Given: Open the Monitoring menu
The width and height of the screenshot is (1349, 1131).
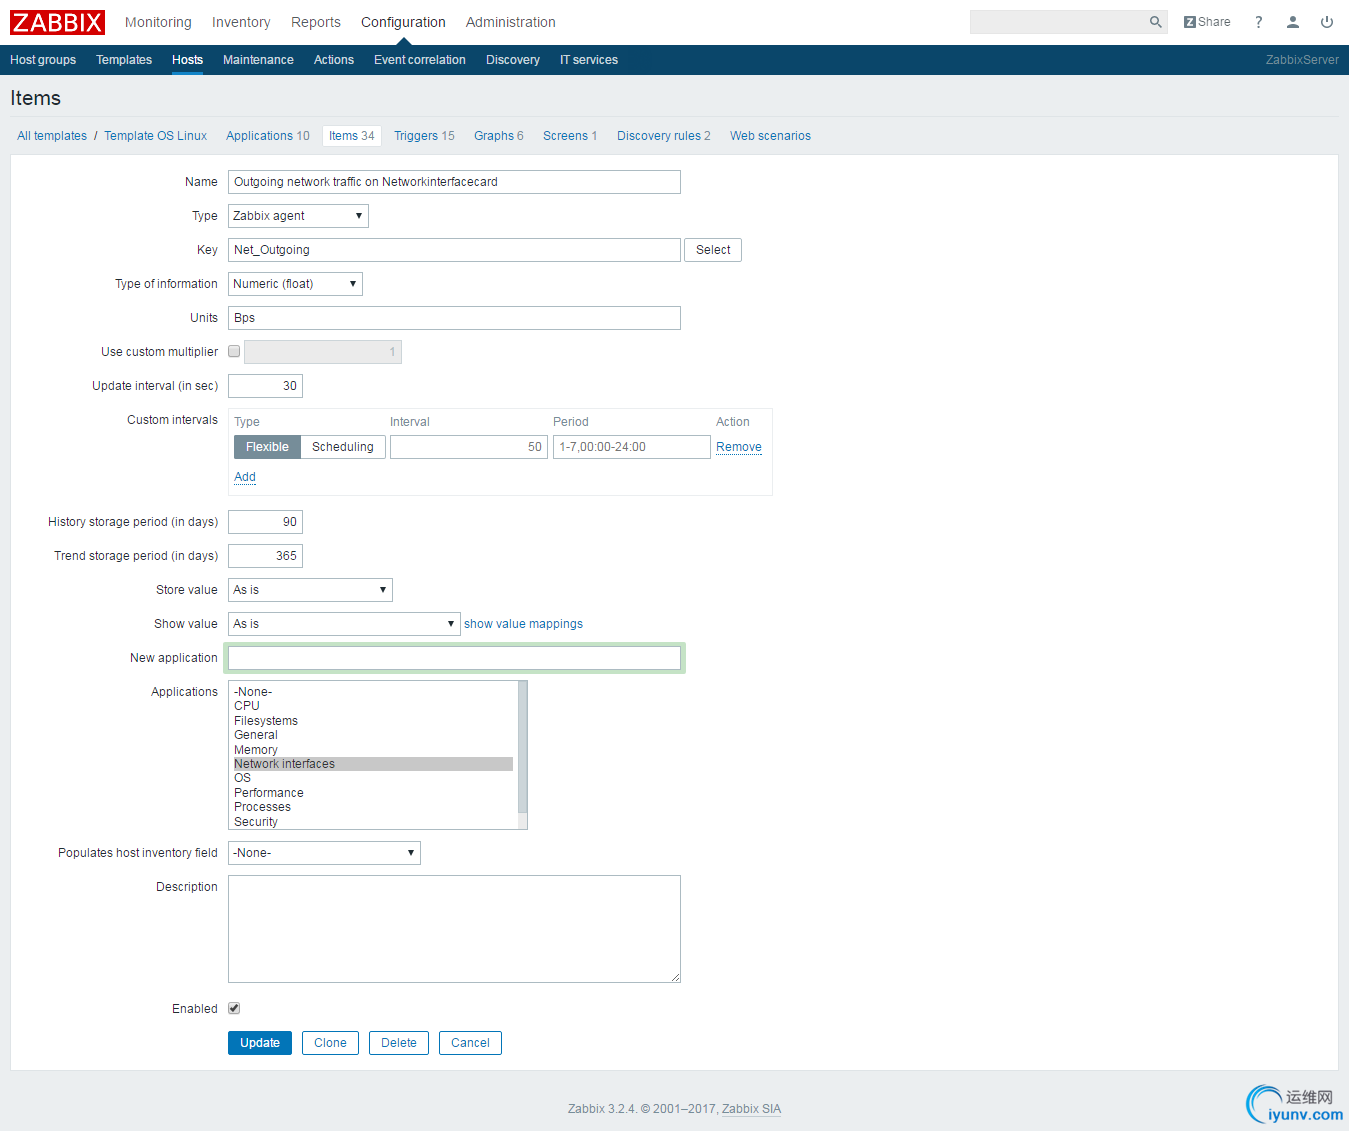Looking at the screenshot, I should coord(158,22).
